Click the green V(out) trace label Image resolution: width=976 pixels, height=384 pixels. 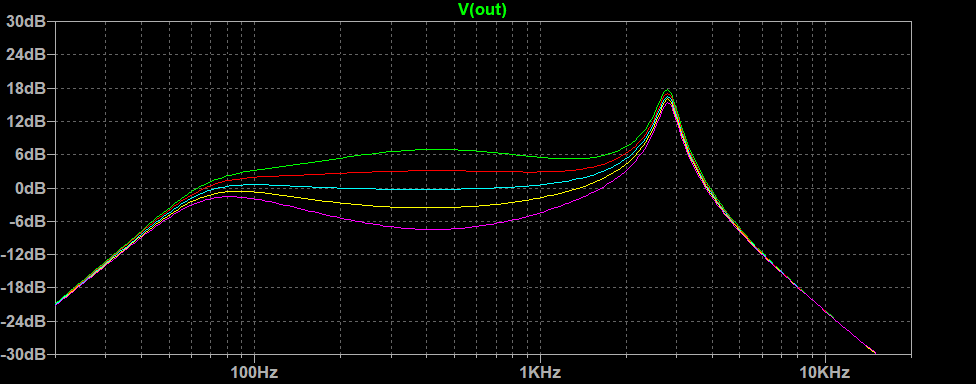[482, 9]
